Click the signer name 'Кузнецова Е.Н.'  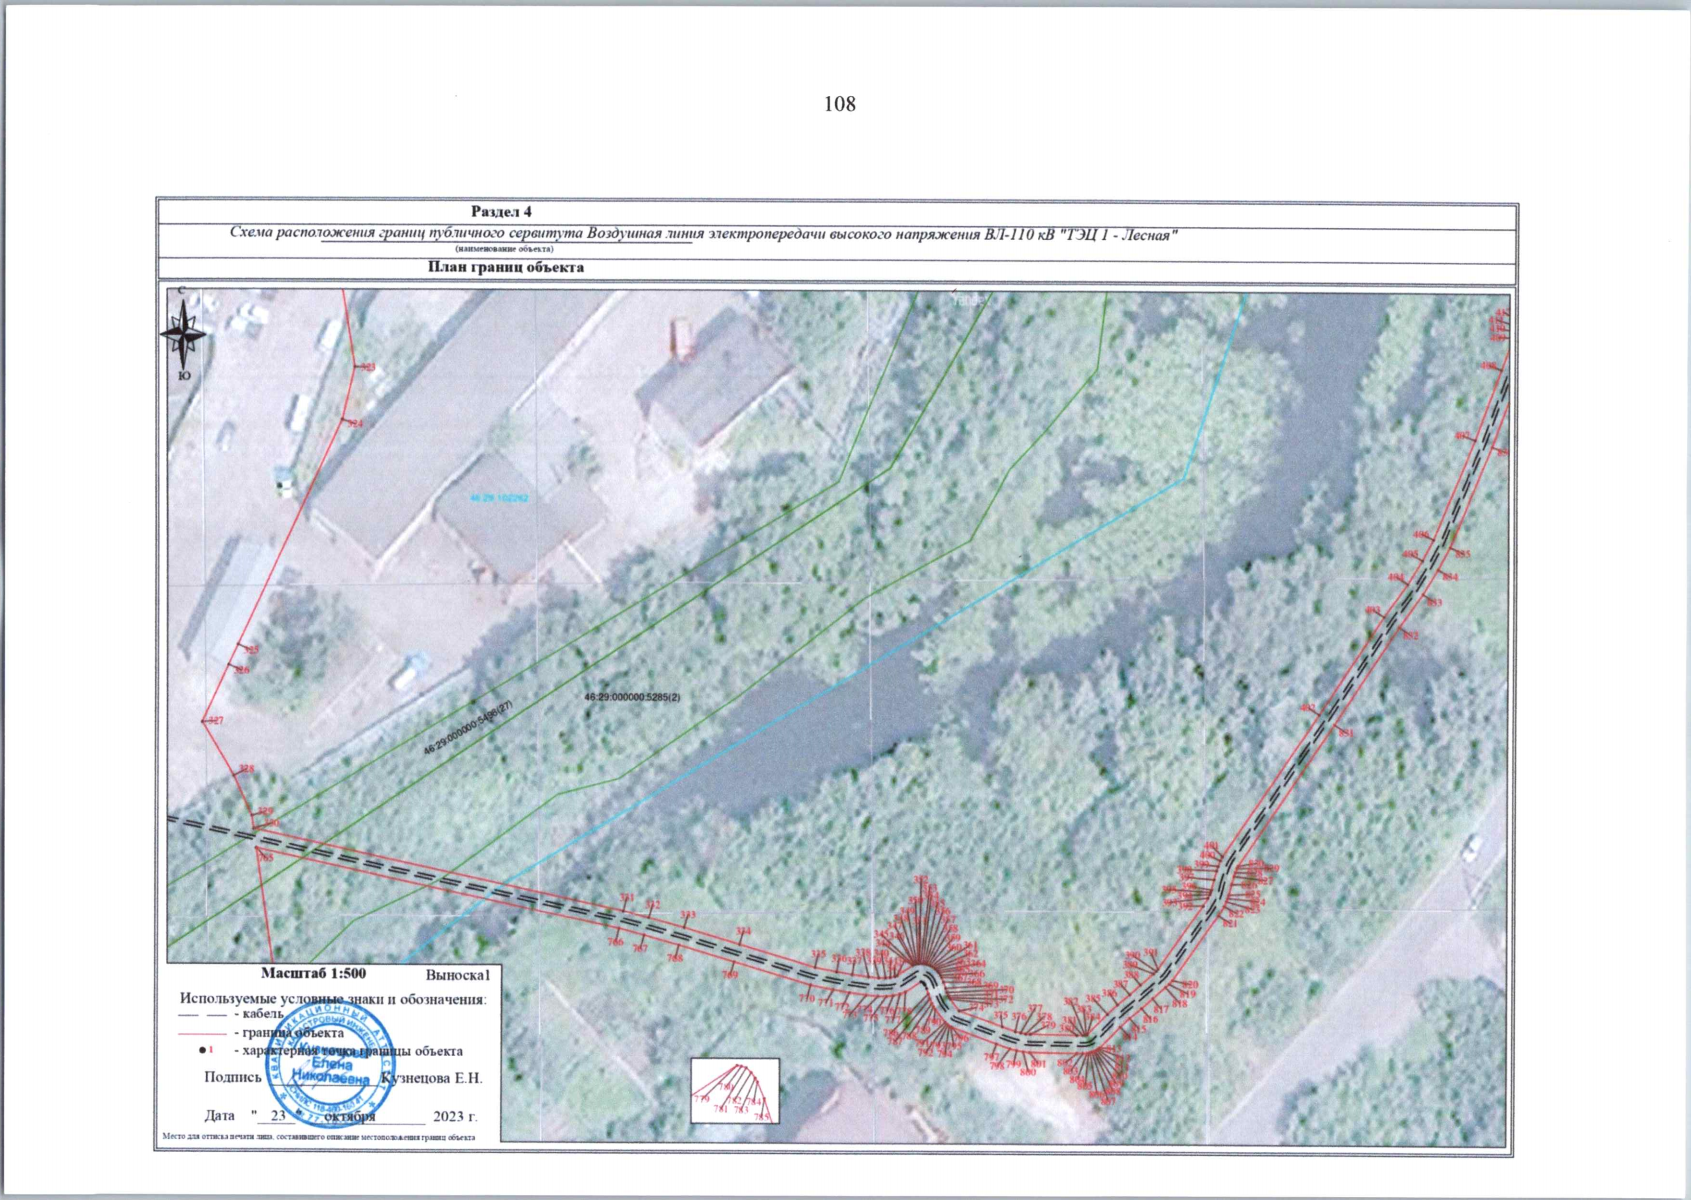433,1078
